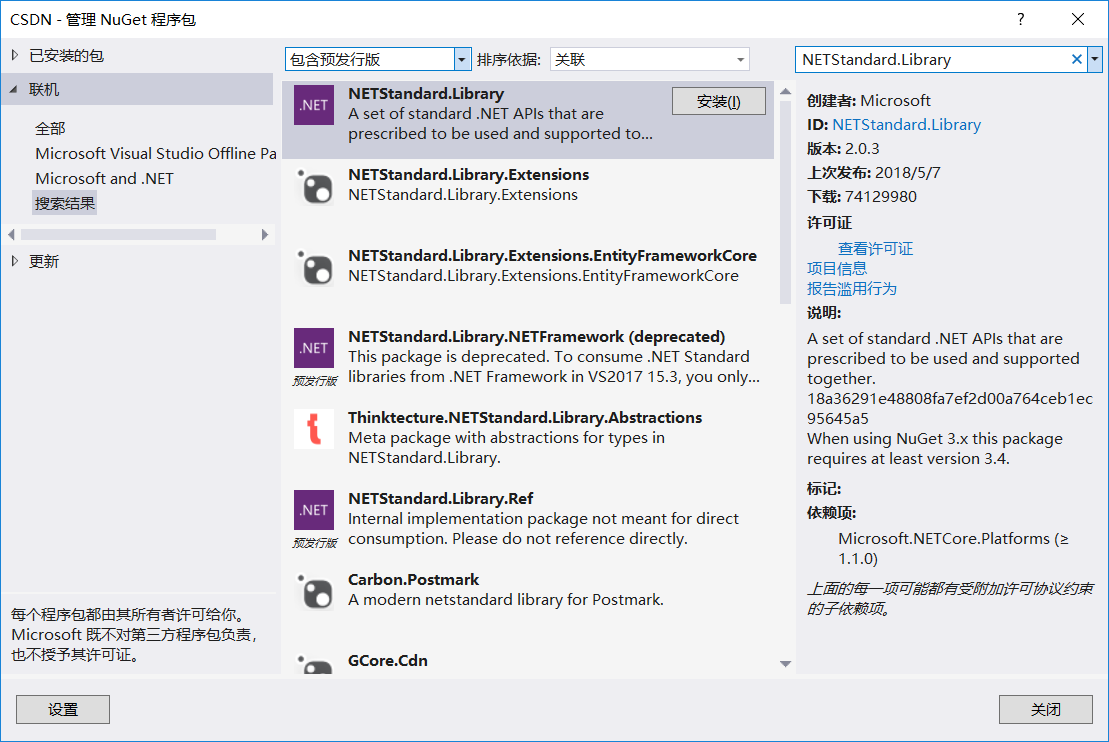Expand the 更新 section
Image resolution: width=1109 pixels, height=742 pixels.
15,261
